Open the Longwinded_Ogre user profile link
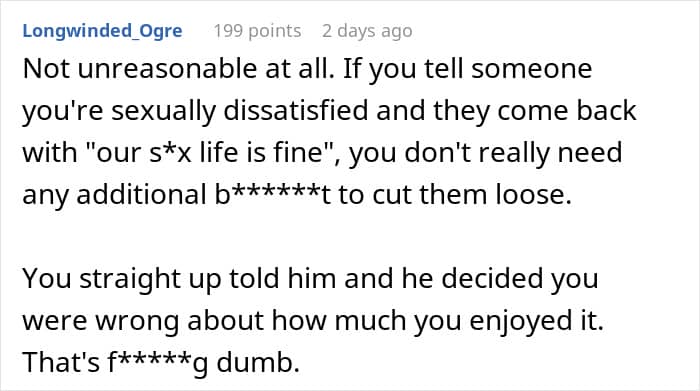This screenshot has width=700, height=391. click(x=102, y=31)
